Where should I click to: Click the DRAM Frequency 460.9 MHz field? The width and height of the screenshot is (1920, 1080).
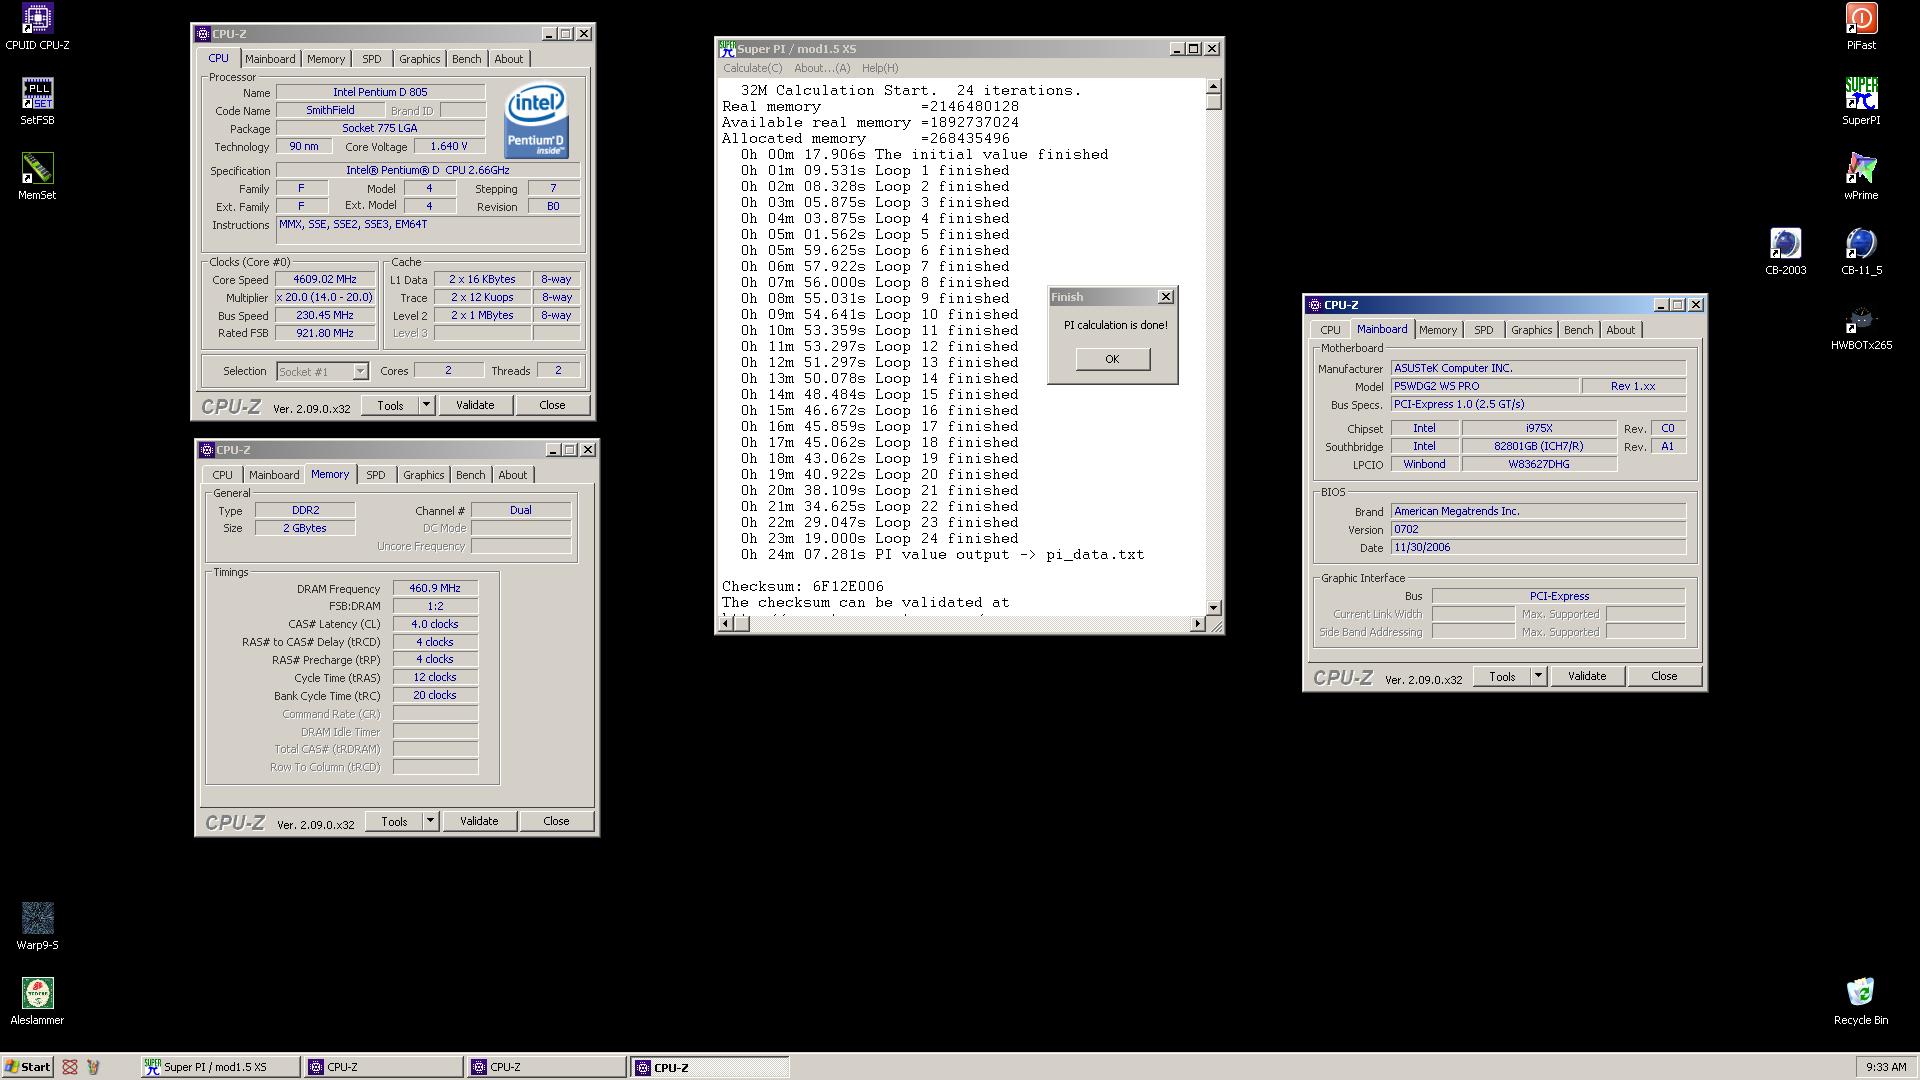(435, 588)
